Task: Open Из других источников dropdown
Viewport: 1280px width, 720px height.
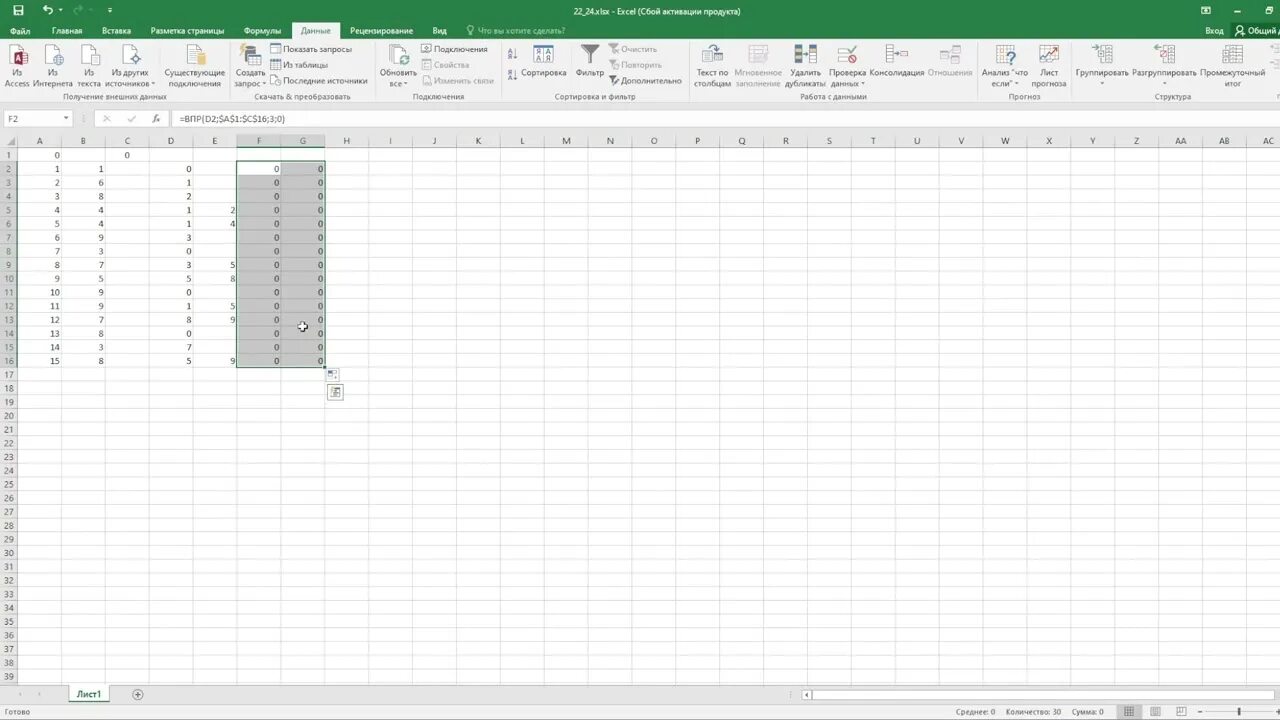Action: pyautogui.click(x=130, y=67)
